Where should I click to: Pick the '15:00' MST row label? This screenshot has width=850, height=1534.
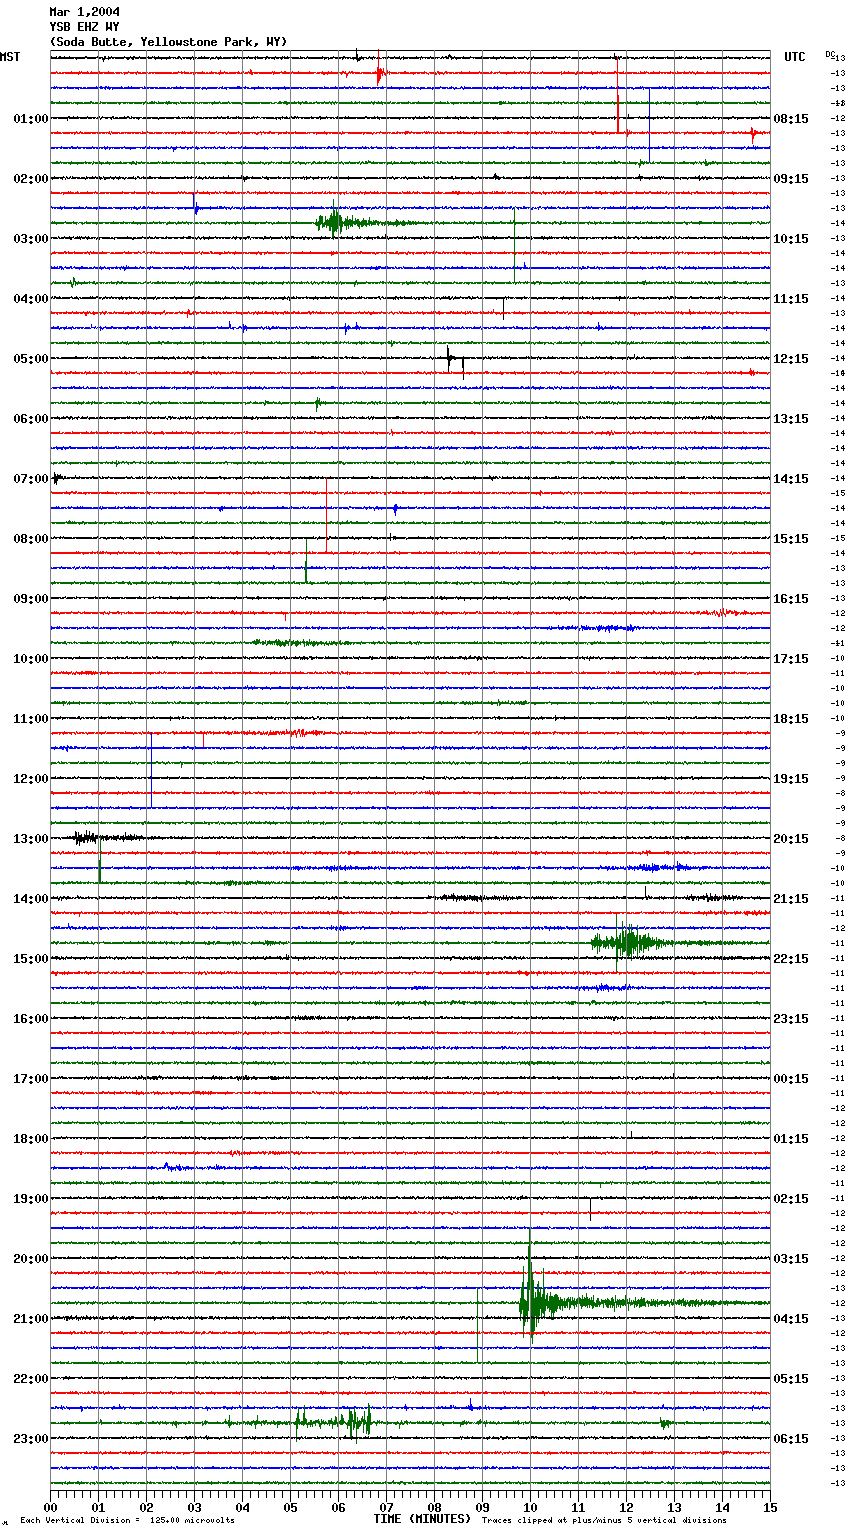(x=31, y=959)
